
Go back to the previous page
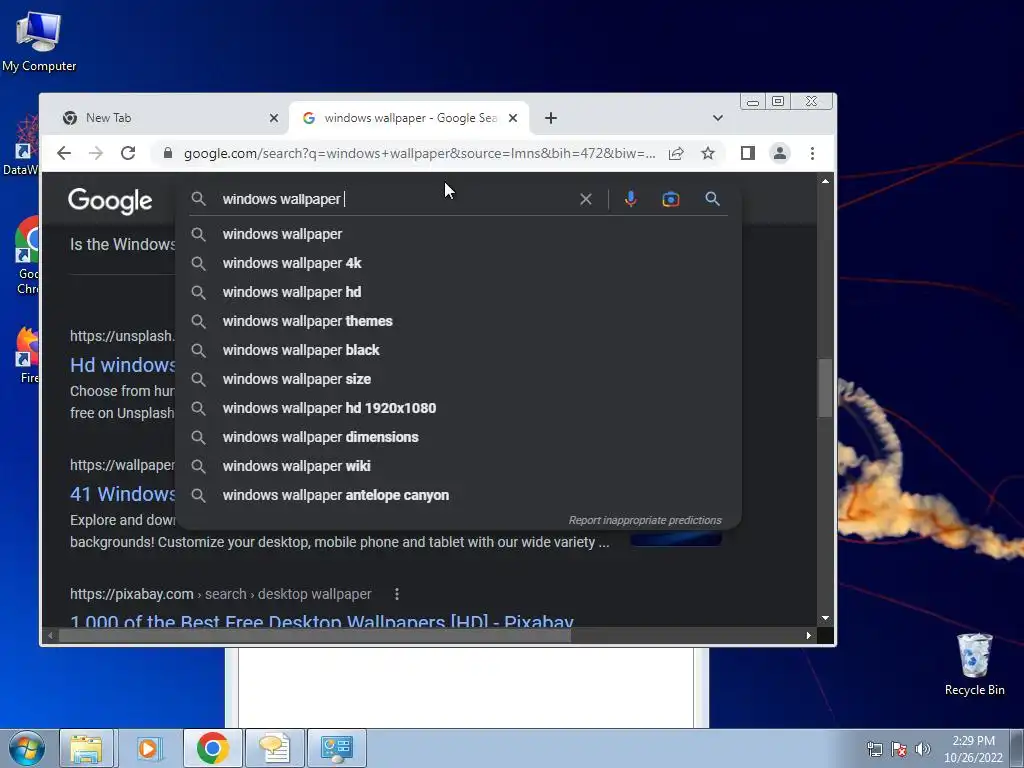coord(63,153)
